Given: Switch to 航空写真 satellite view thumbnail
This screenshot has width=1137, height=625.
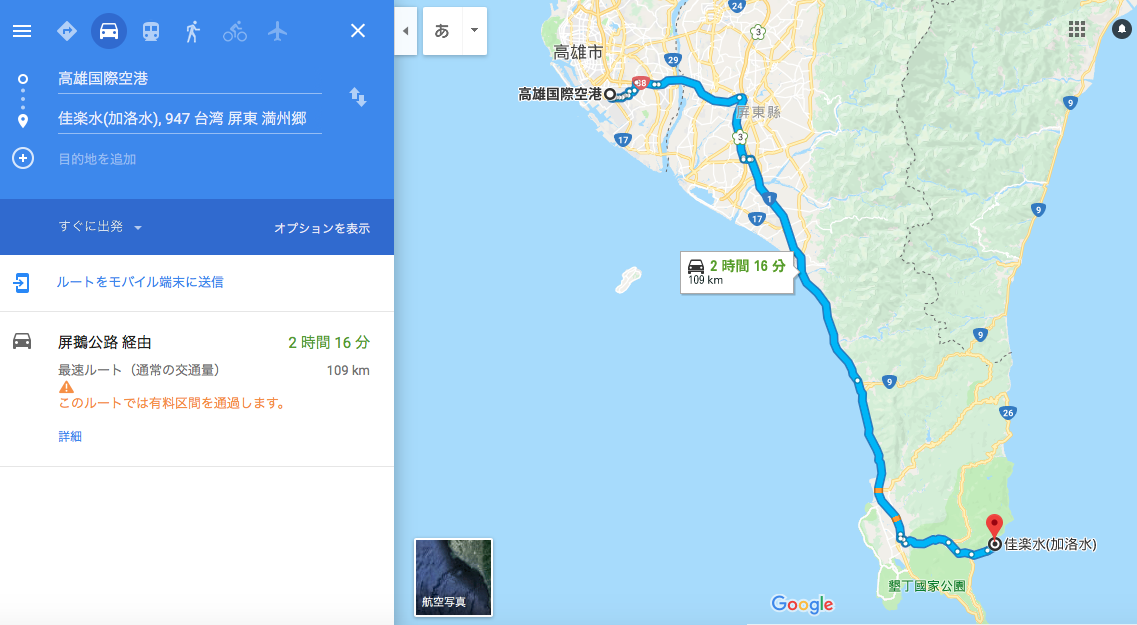Looking at the screenshot, I should coord(453,577).
